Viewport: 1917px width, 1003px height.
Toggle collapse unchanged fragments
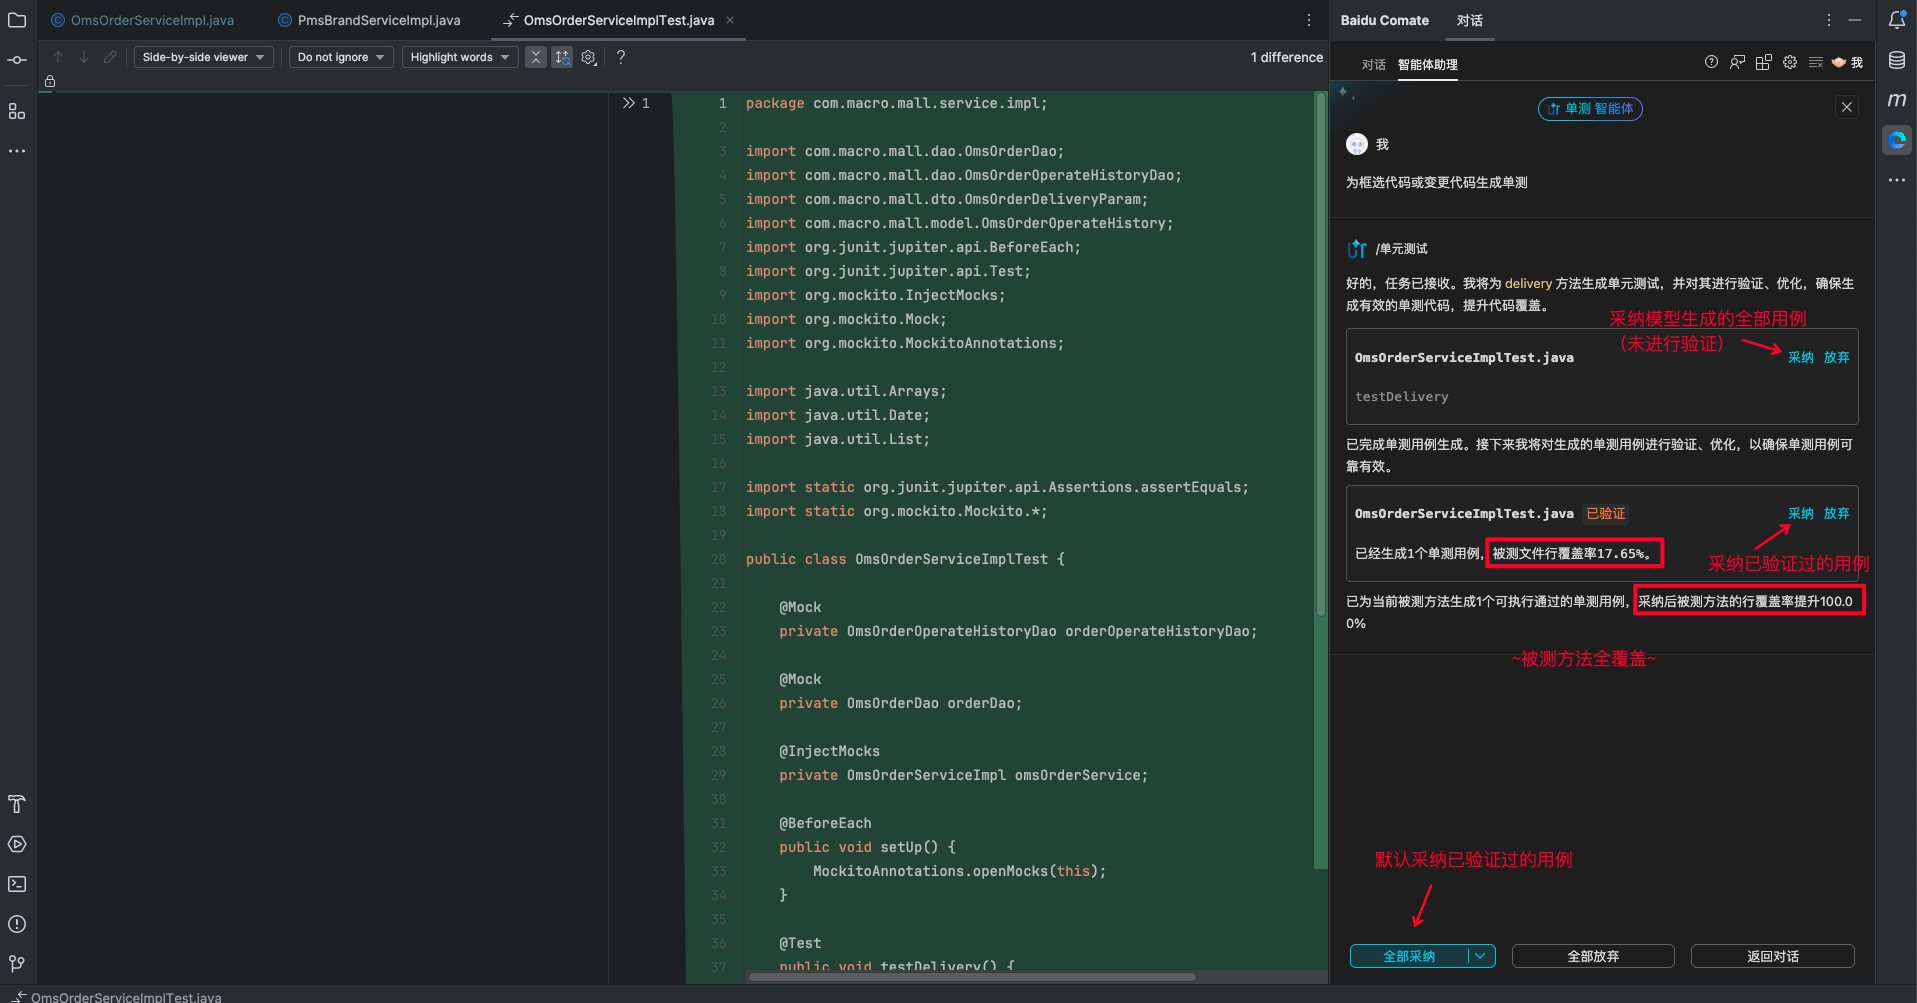pos(536,57)
